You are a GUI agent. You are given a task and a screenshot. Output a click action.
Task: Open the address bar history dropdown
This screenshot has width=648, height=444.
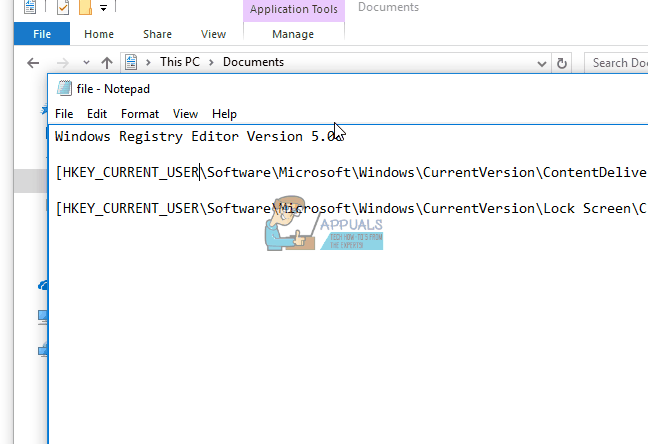tap(541, 64)
